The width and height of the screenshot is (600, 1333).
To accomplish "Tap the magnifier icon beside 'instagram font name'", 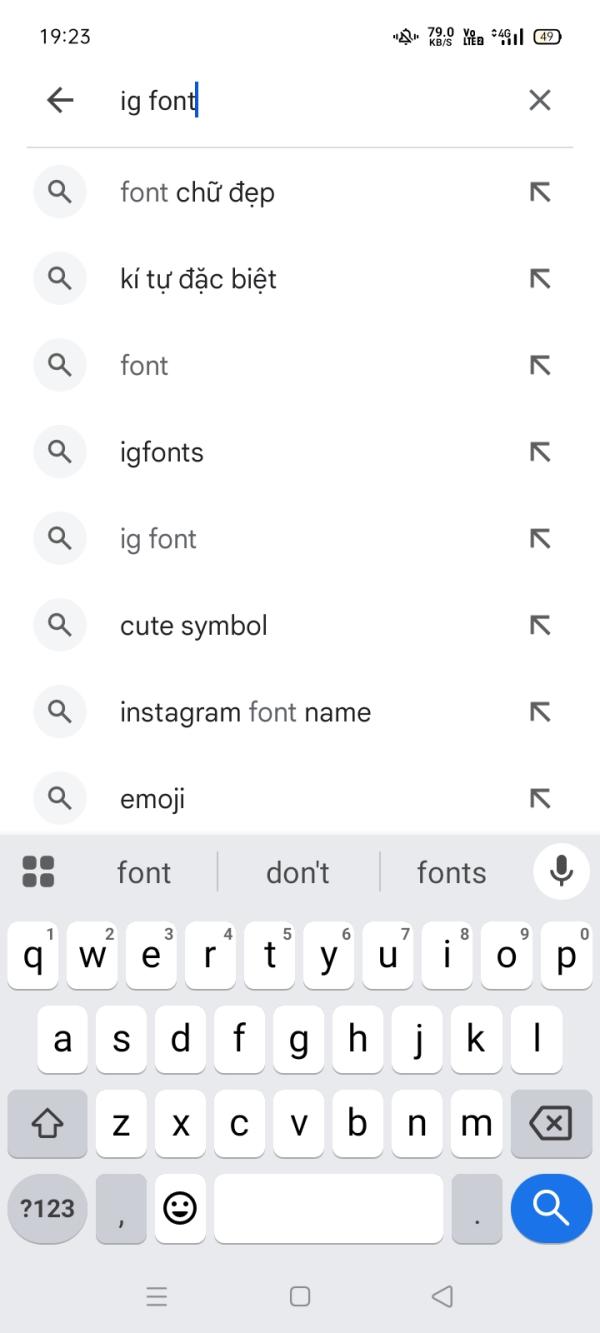I will [x=60, y=712].
